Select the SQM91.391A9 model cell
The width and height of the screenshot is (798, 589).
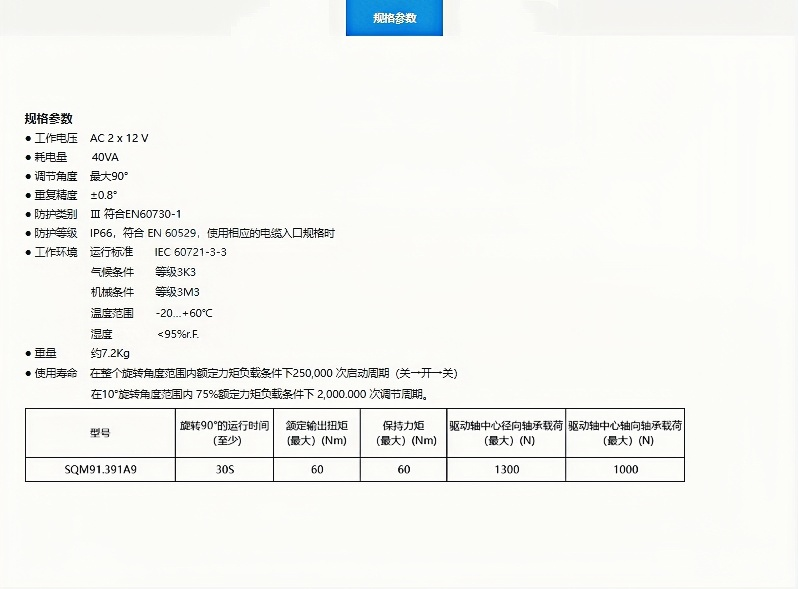pos(100,469)
